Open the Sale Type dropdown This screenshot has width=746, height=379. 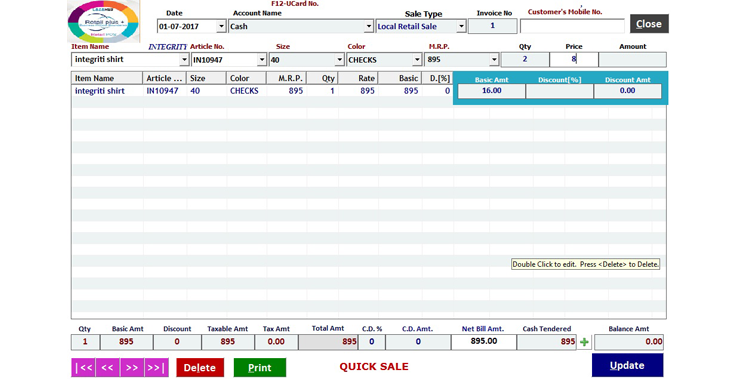(x=461, y=26)
